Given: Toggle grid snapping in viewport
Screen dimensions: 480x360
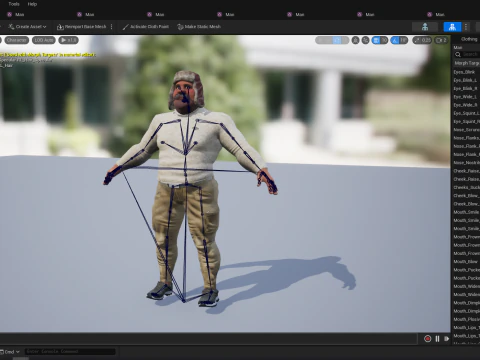Looking at the screenshot, I should coord(376,40).
